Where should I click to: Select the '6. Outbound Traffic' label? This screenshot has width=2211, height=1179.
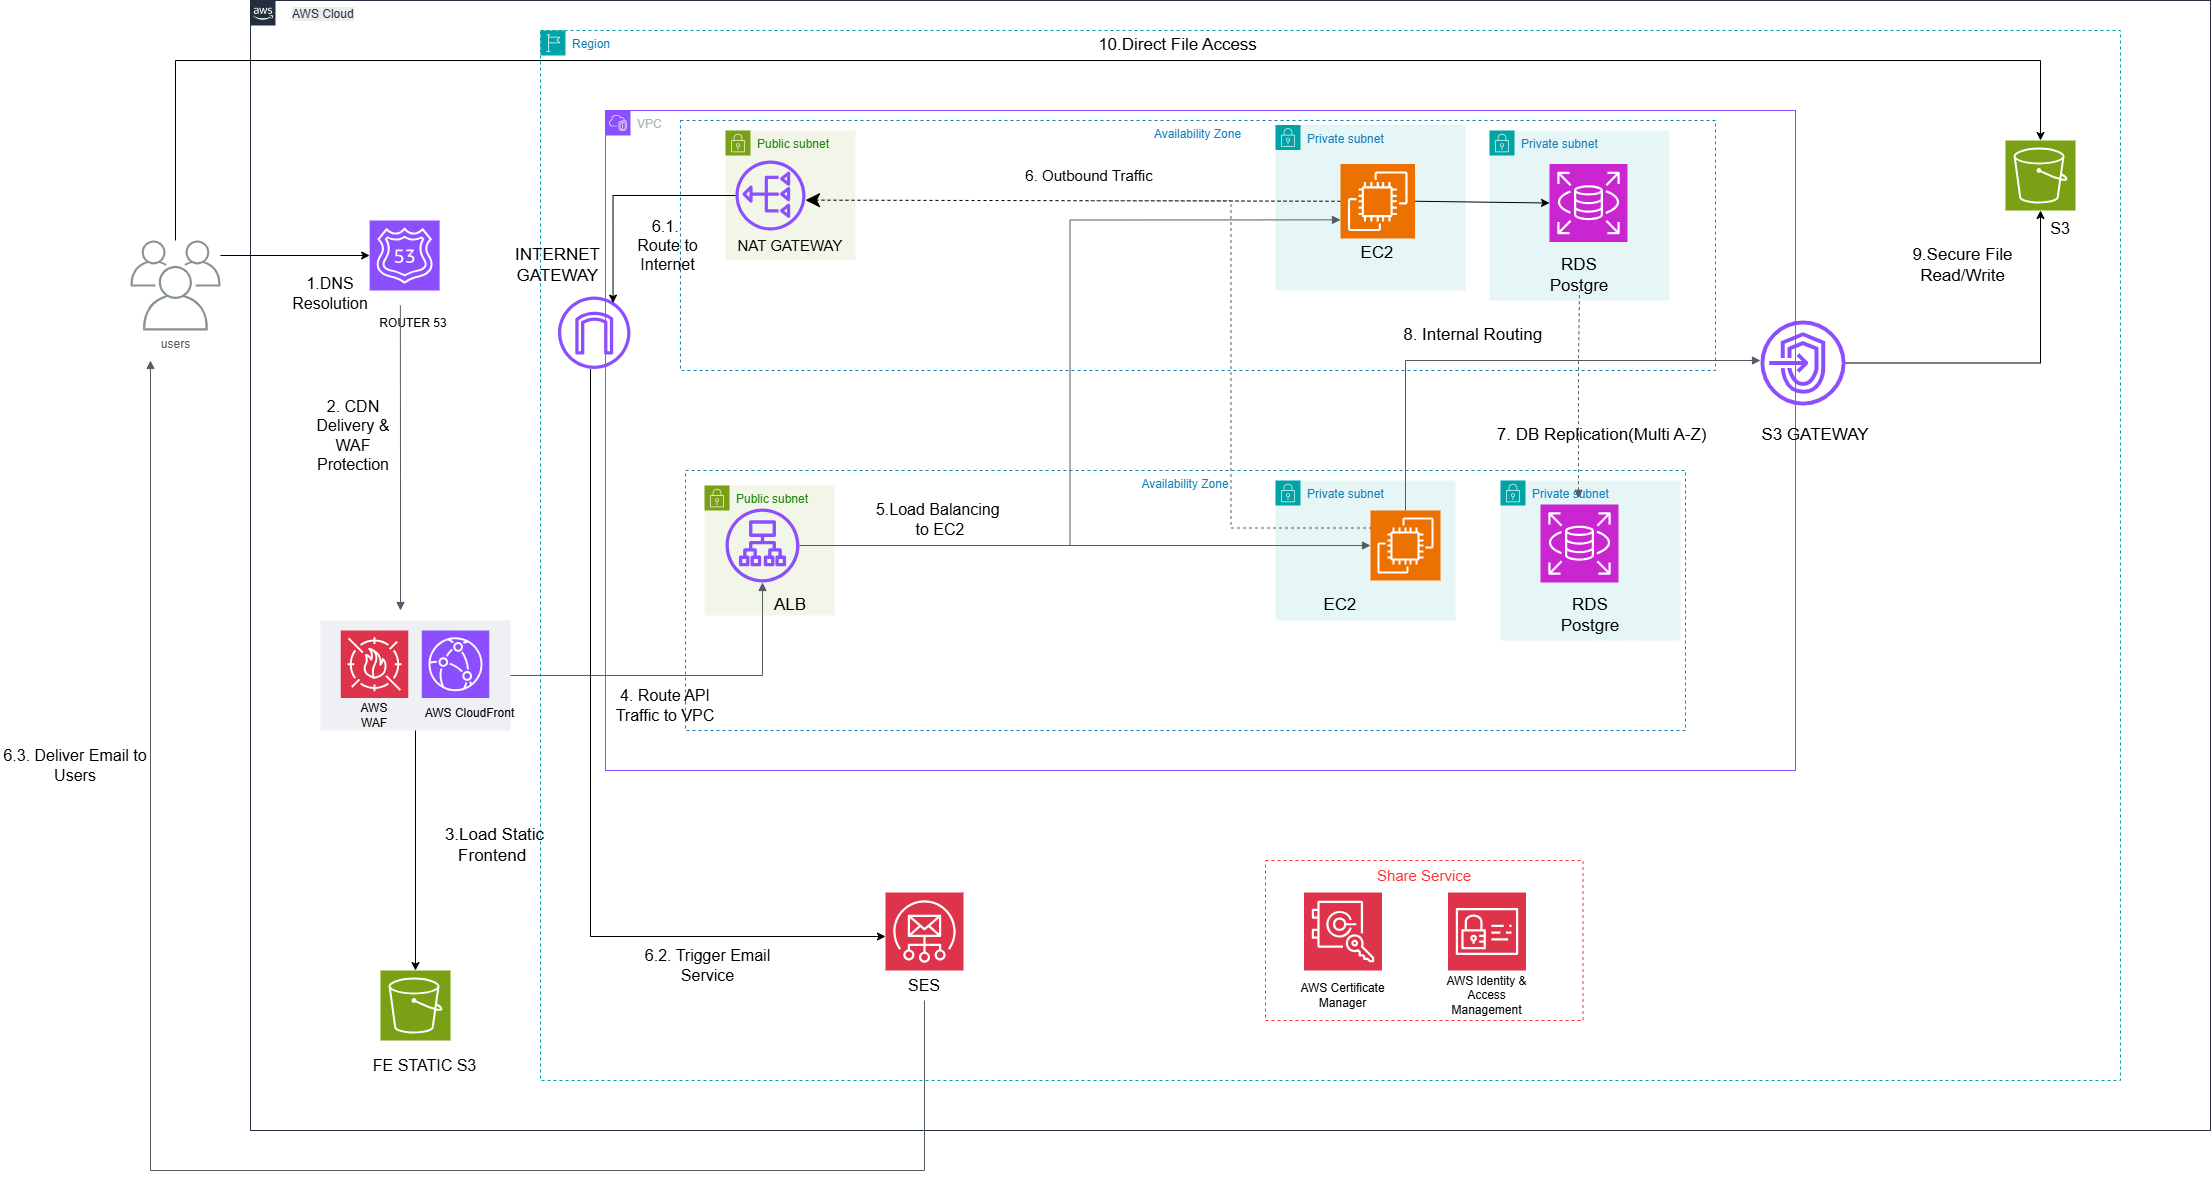click(x=1088, y=176)
